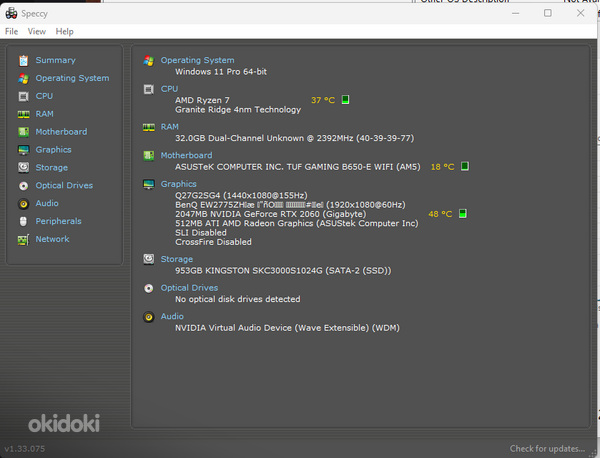Select Operating System in the sidebar
600x458 pixels.
tap(72, 78)
